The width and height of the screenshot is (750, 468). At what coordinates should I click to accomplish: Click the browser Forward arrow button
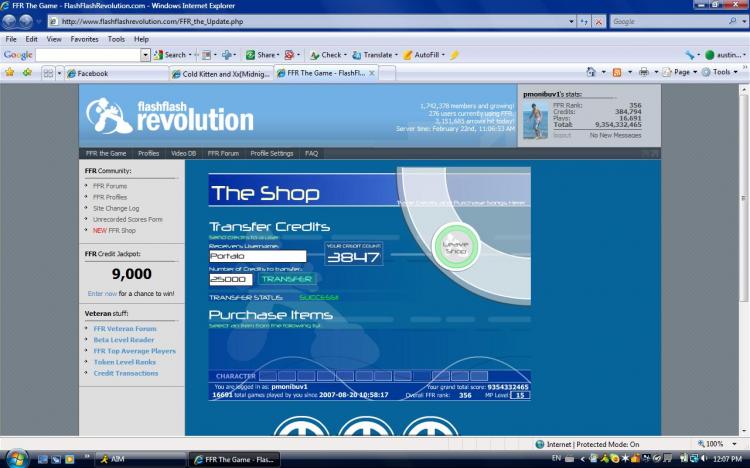click(x=26, y=22)
